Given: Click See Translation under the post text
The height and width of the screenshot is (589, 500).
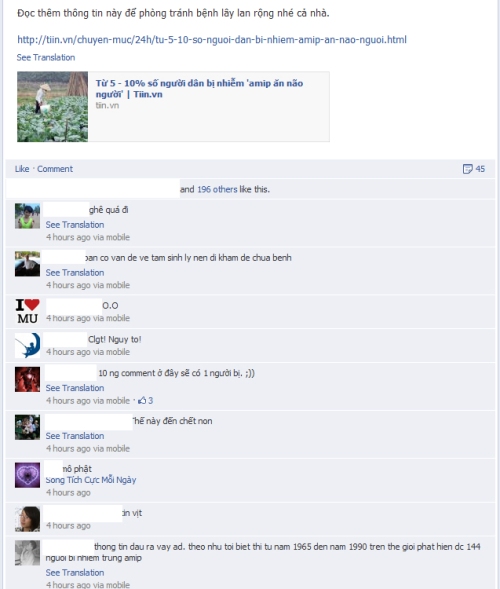Looking at the screenshot, I should click(46, 57).
